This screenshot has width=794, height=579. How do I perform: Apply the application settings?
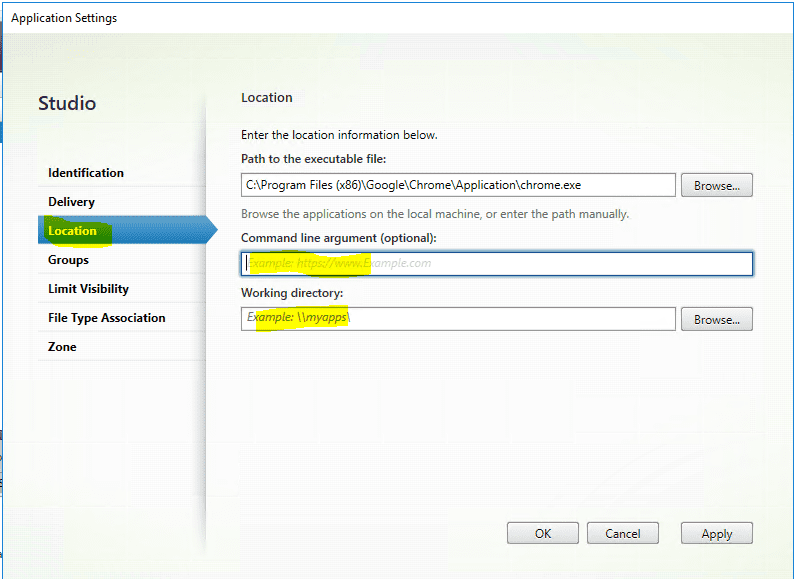pyautogui.click(x=717, y=533)
